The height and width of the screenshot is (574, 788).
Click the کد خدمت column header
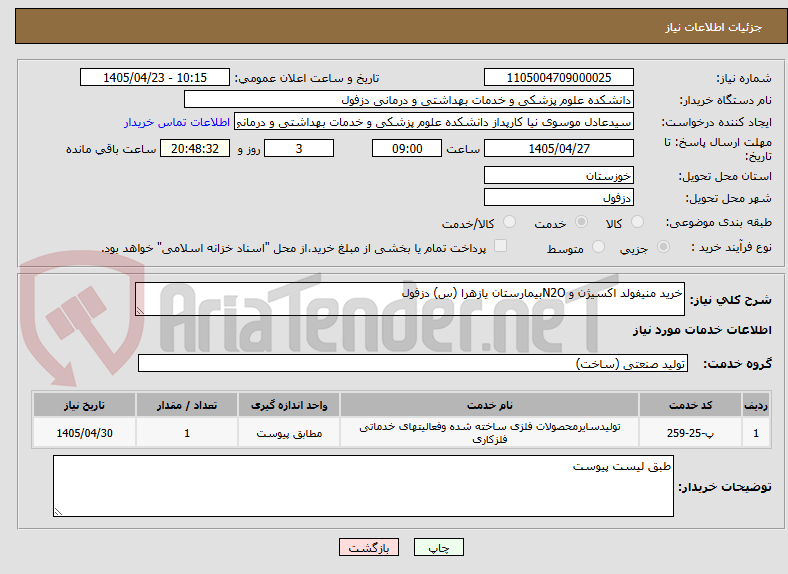[691, 405]
